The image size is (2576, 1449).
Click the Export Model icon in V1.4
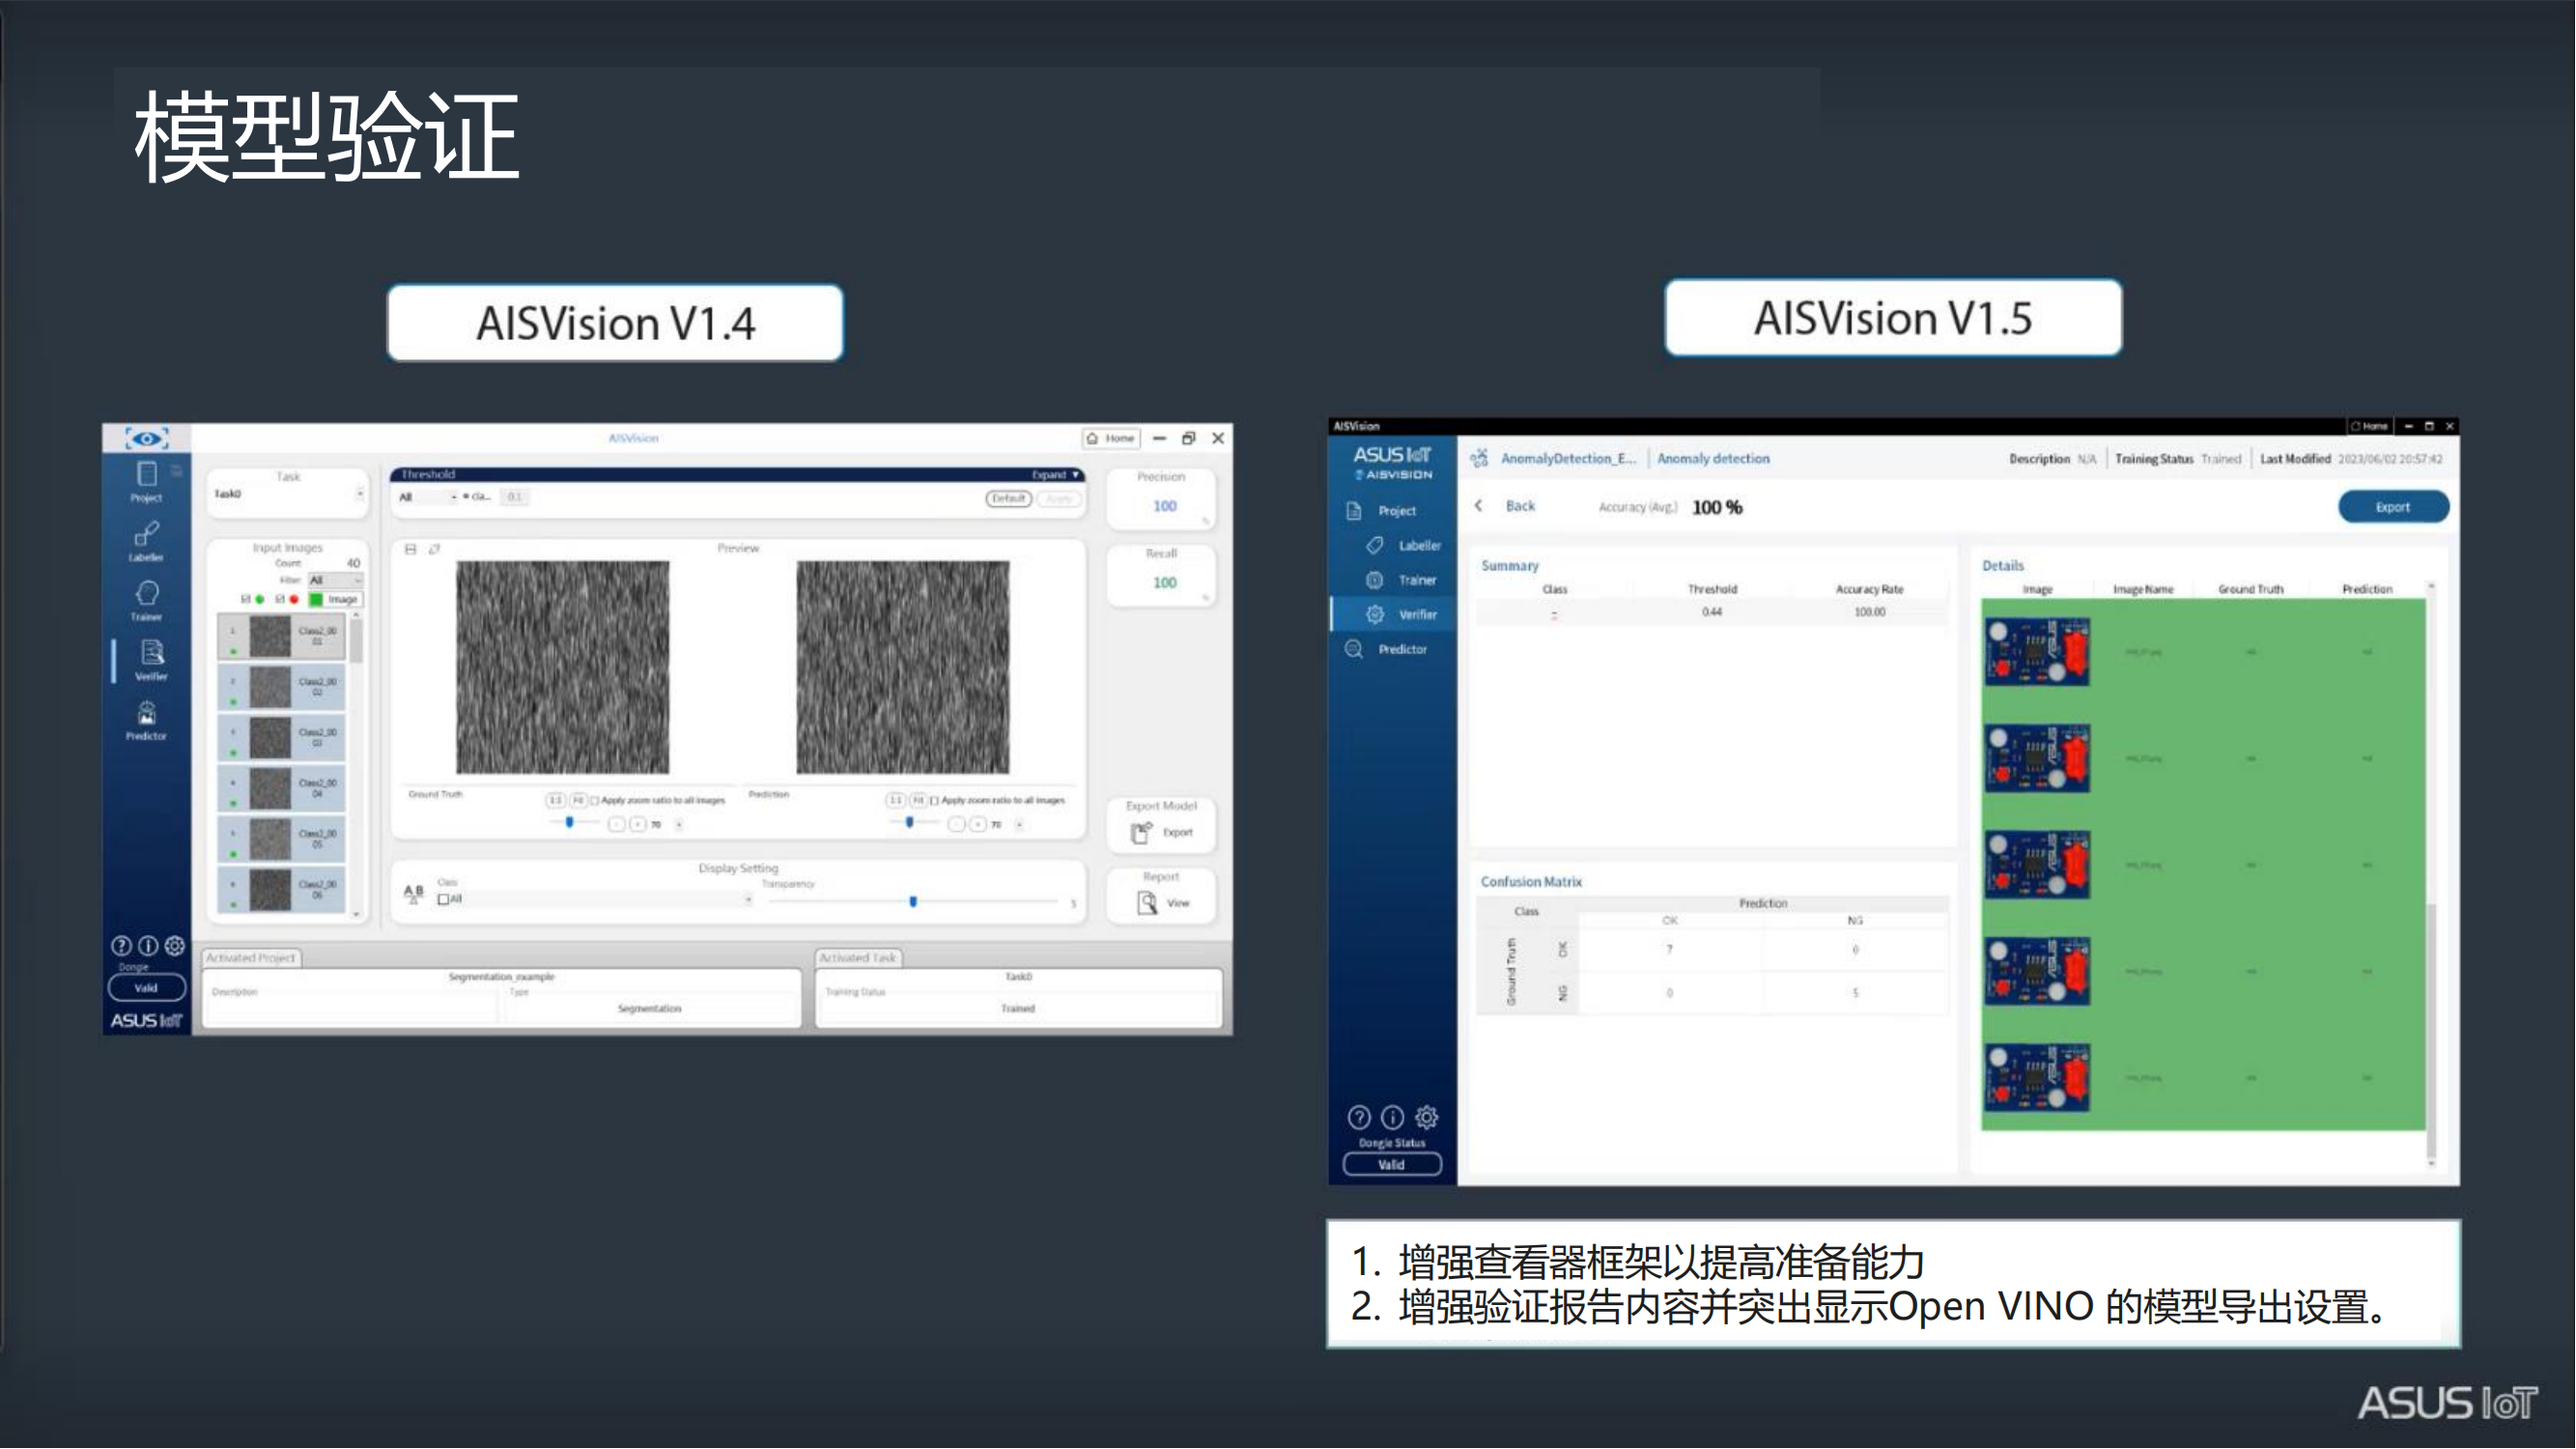point(1142,832)
